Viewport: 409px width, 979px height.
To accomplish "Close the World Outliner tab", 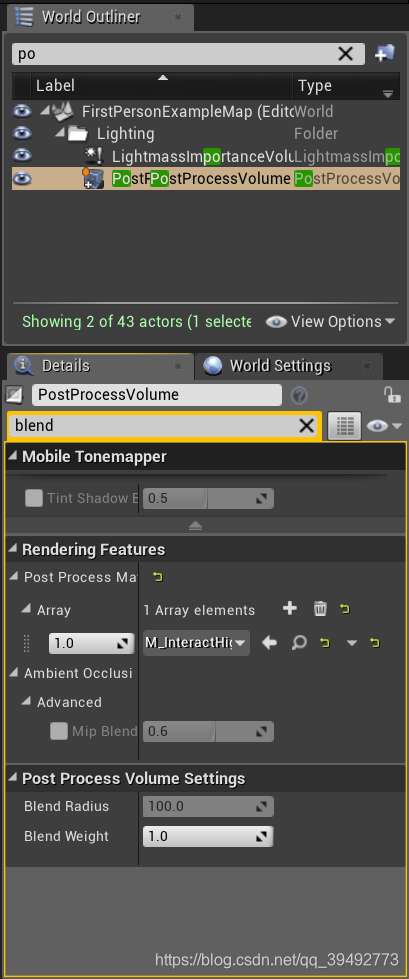I will 178,17.
